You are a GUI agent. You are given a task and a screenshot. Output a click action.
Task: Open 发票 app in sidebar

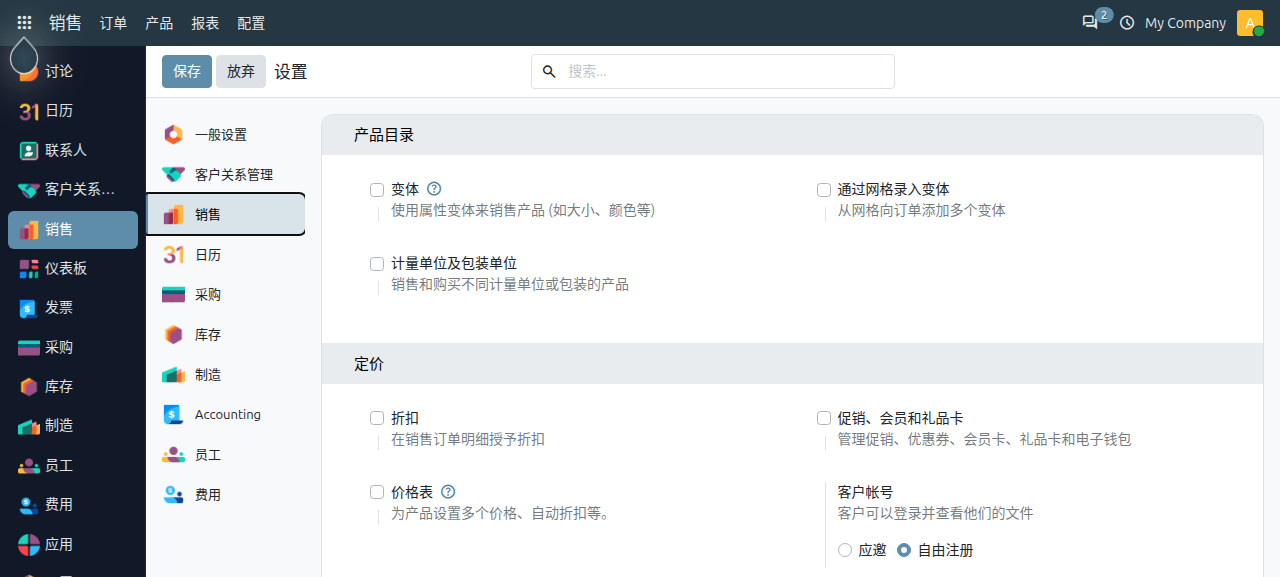point(73,308)
